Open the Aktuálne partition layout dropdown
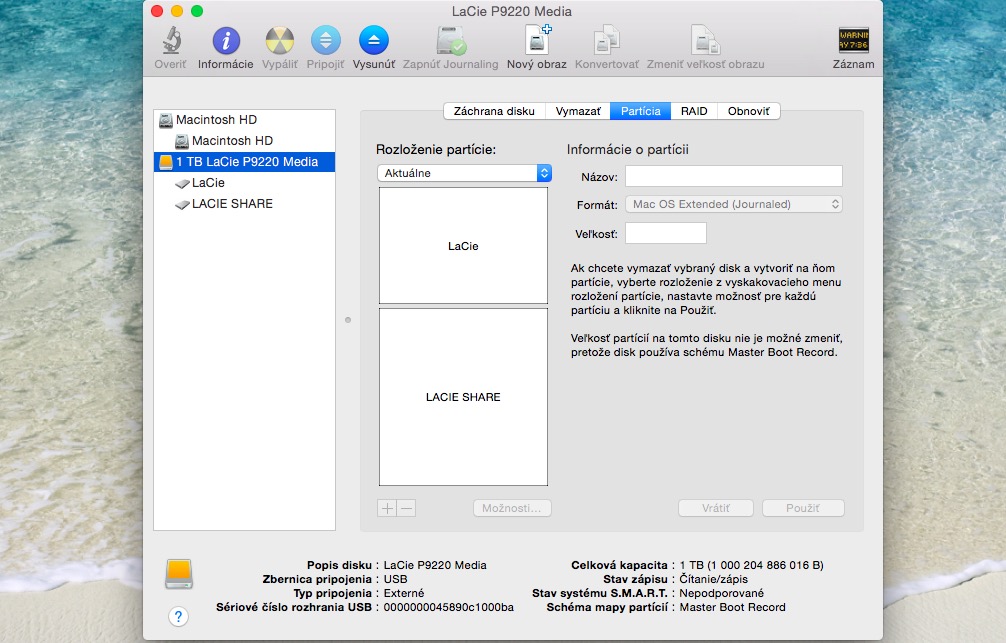1006x643 pixels. [x=465, y=173]
